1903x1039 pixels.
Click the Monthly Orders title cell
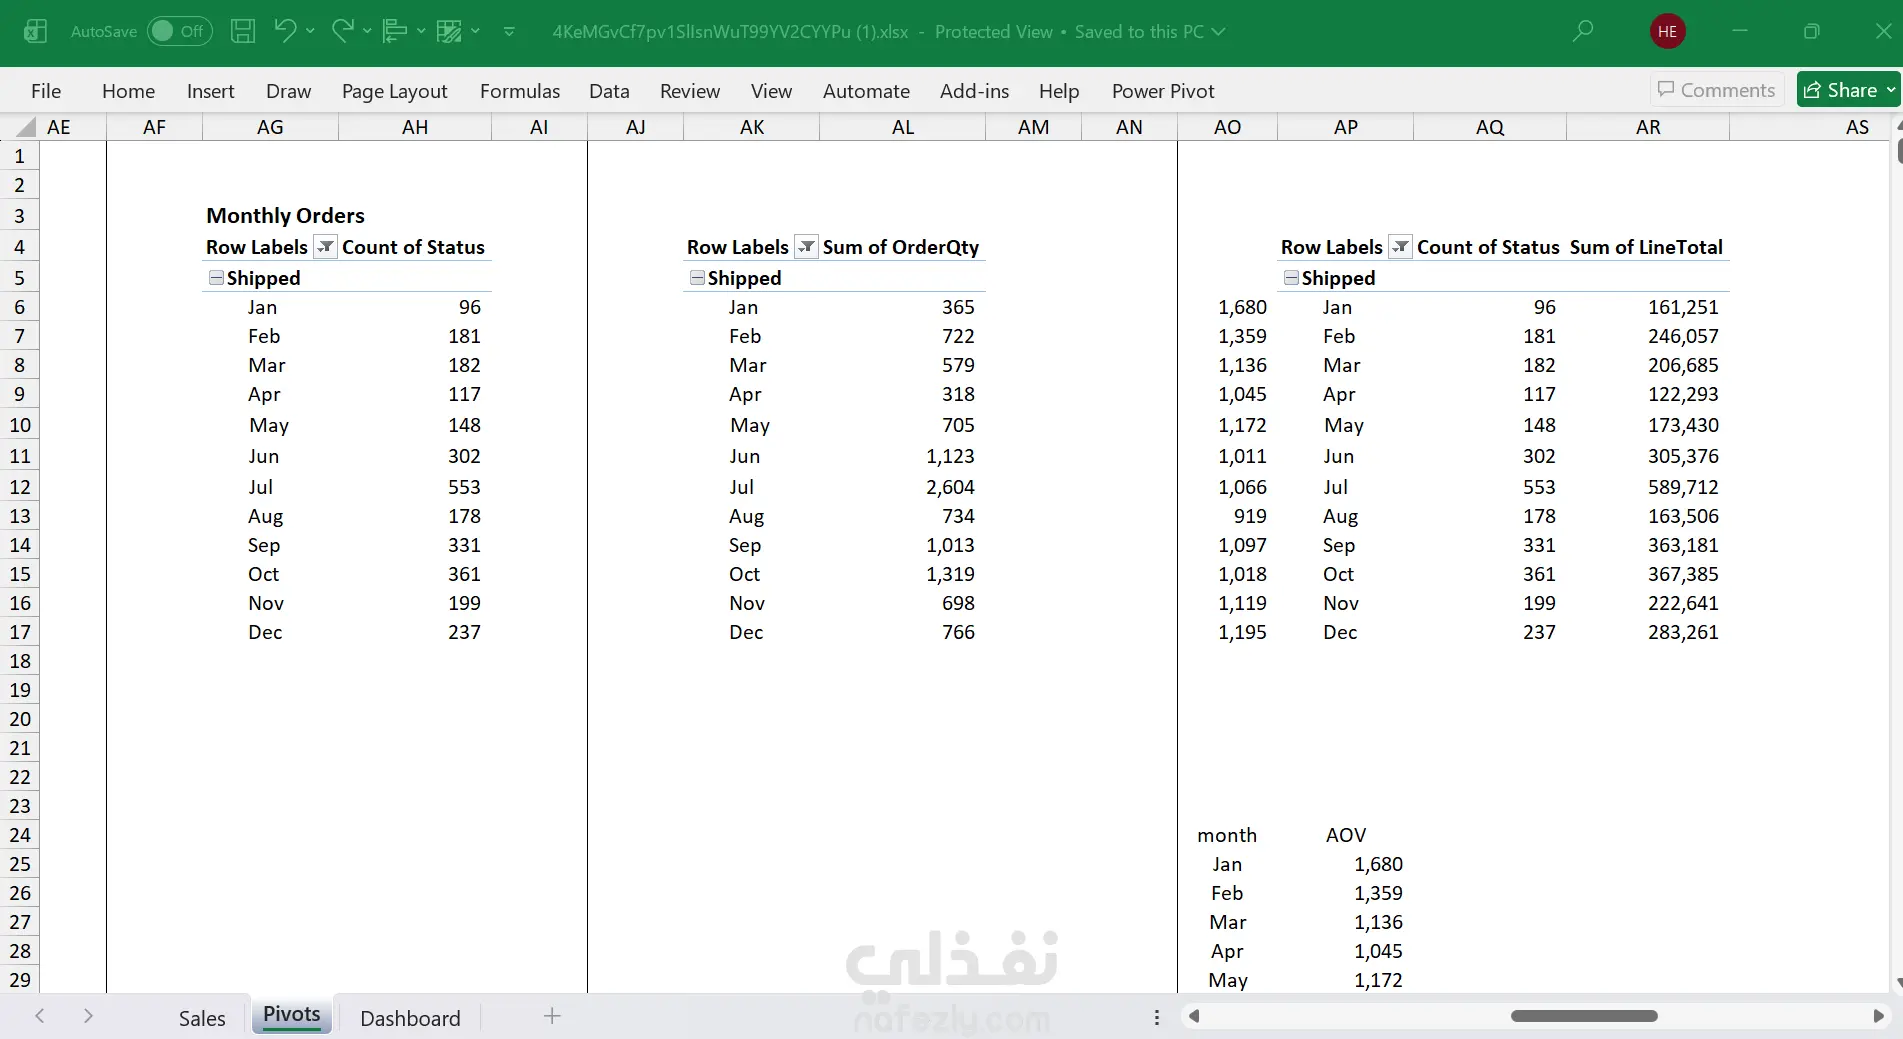285,215
